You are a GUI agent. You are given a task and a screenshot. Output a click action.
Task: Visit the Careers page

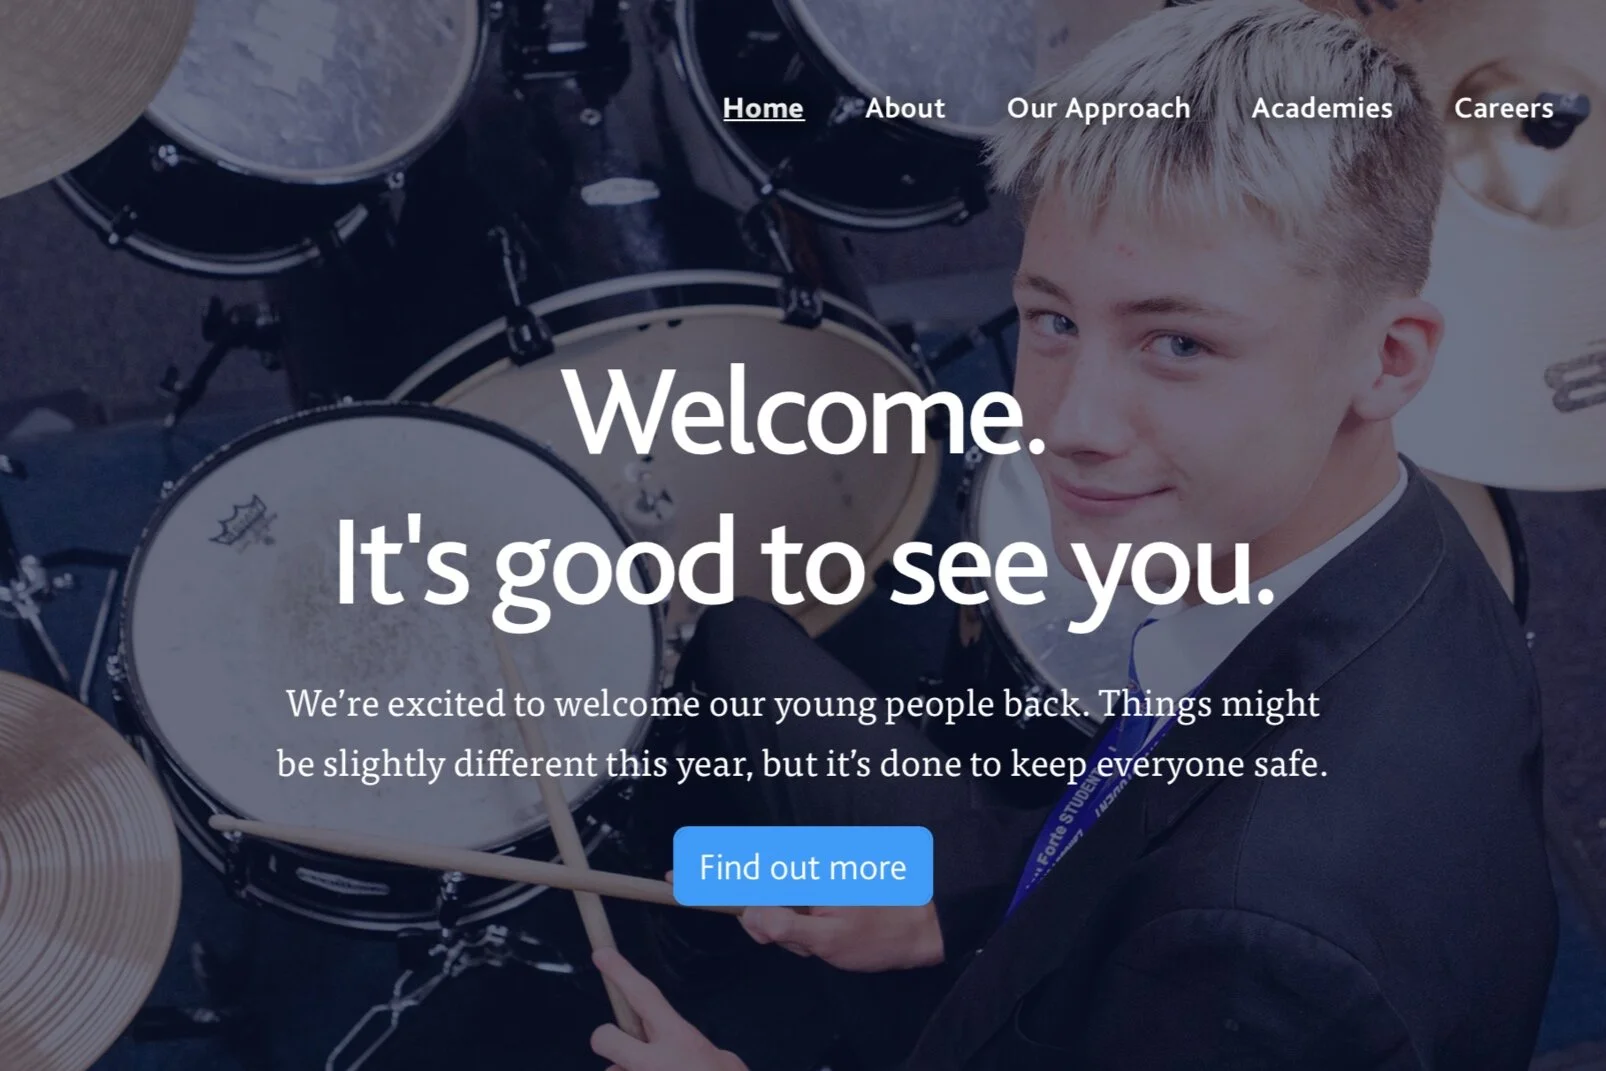[x=1504, y=108]
